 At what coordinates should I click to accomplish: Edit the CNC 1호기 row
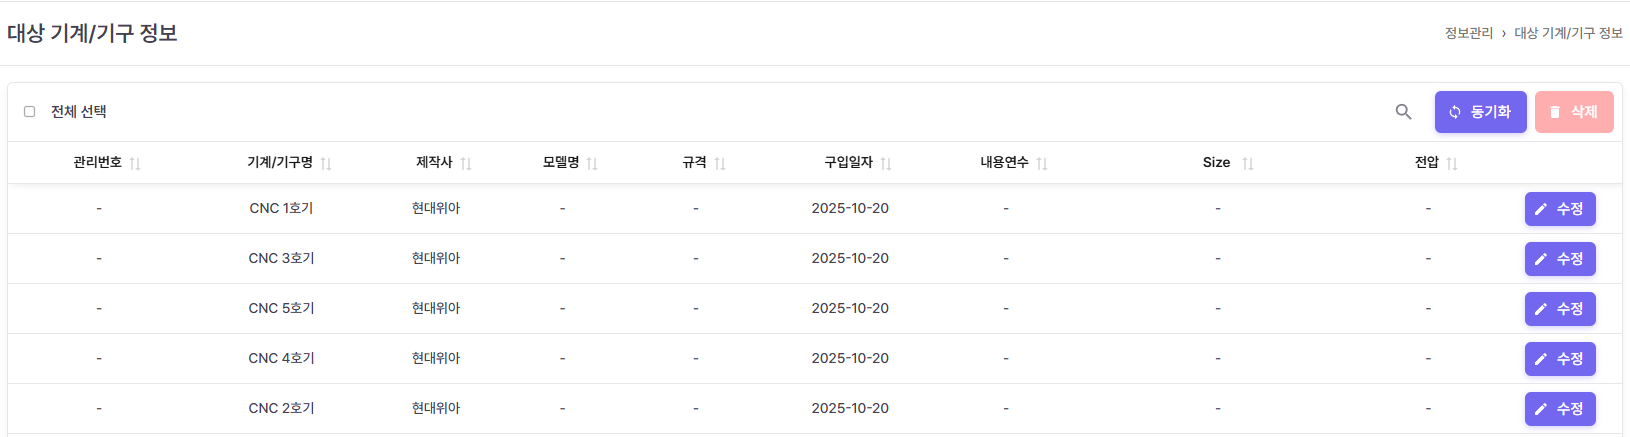(x=1559, y=209)
